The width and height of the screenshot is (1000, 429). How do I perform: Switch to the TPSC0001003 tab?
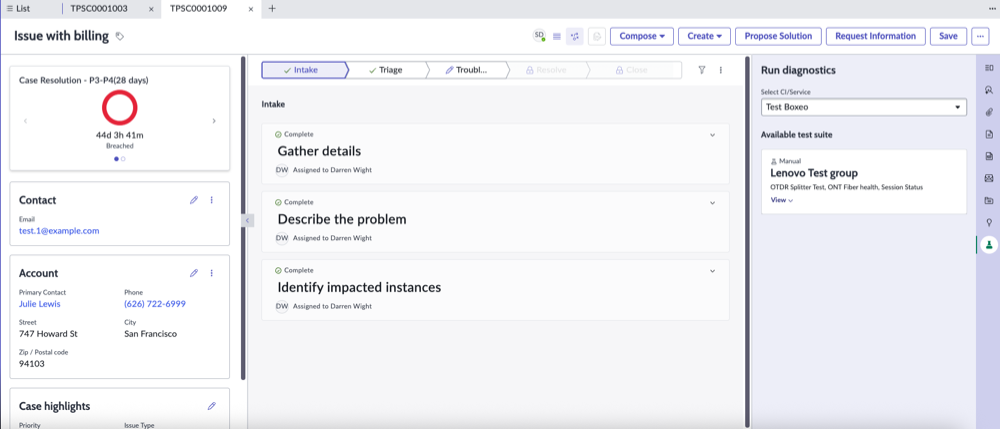pos(99,9)
